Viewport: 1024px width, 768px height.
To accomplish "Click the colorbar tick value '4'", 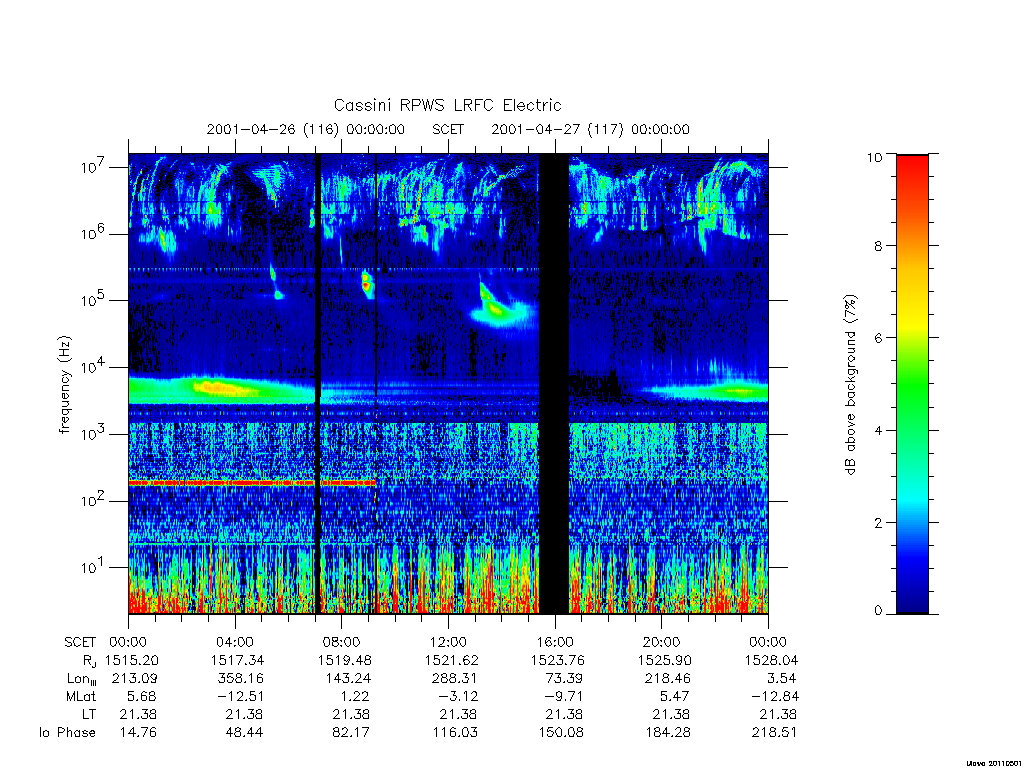I will [878, 430].
